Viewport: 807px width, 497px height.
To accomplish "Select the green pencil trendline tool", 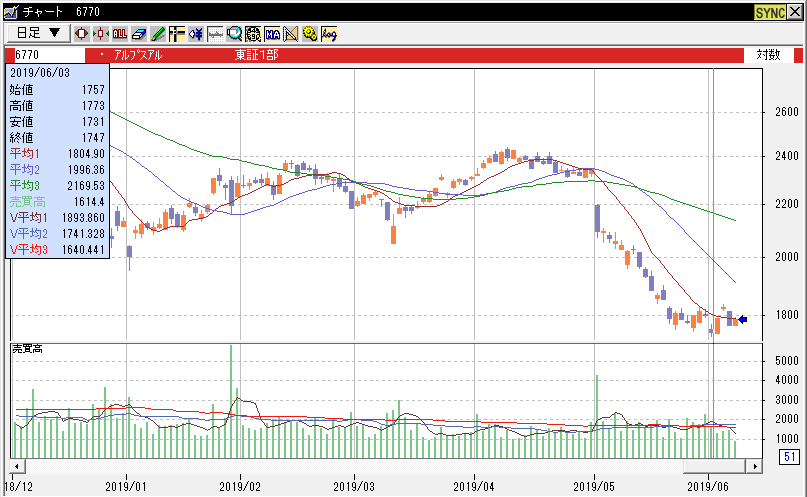I will coord(157,33).
